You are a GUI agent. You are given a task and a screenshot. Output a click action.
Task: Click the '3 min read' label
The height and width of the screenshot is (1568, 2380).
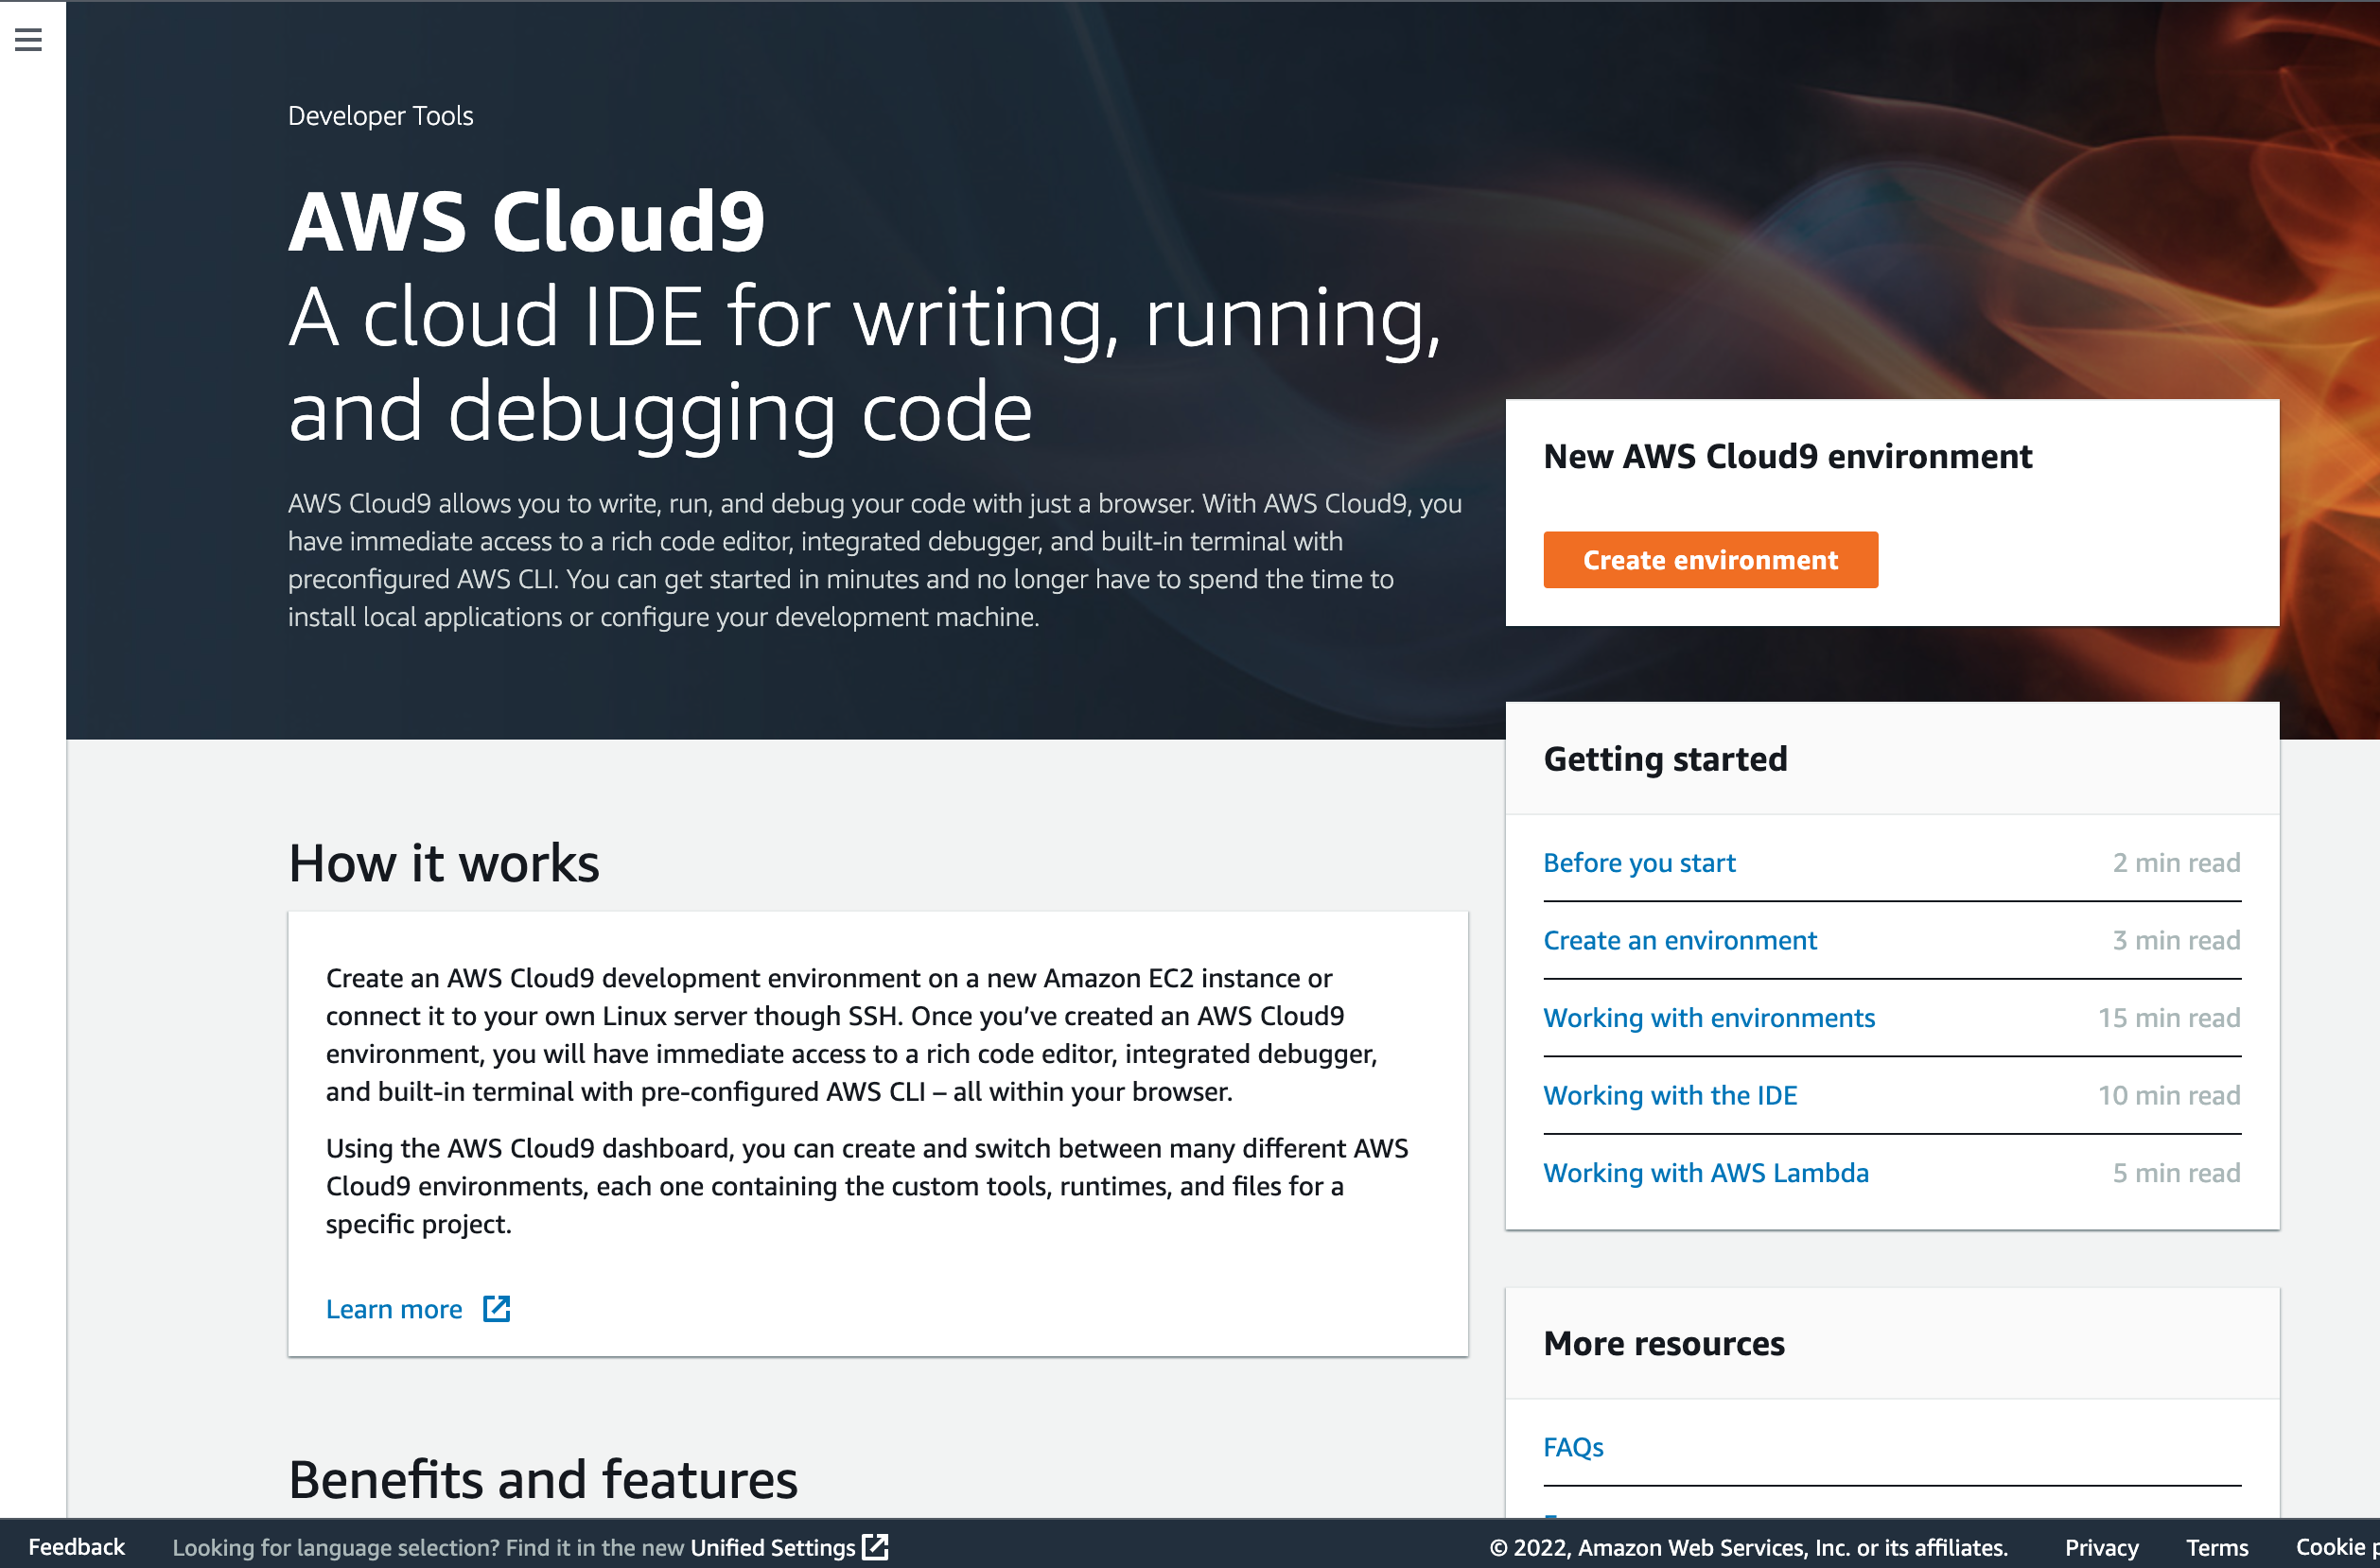pyautogui.click(x=2176, y=940)
